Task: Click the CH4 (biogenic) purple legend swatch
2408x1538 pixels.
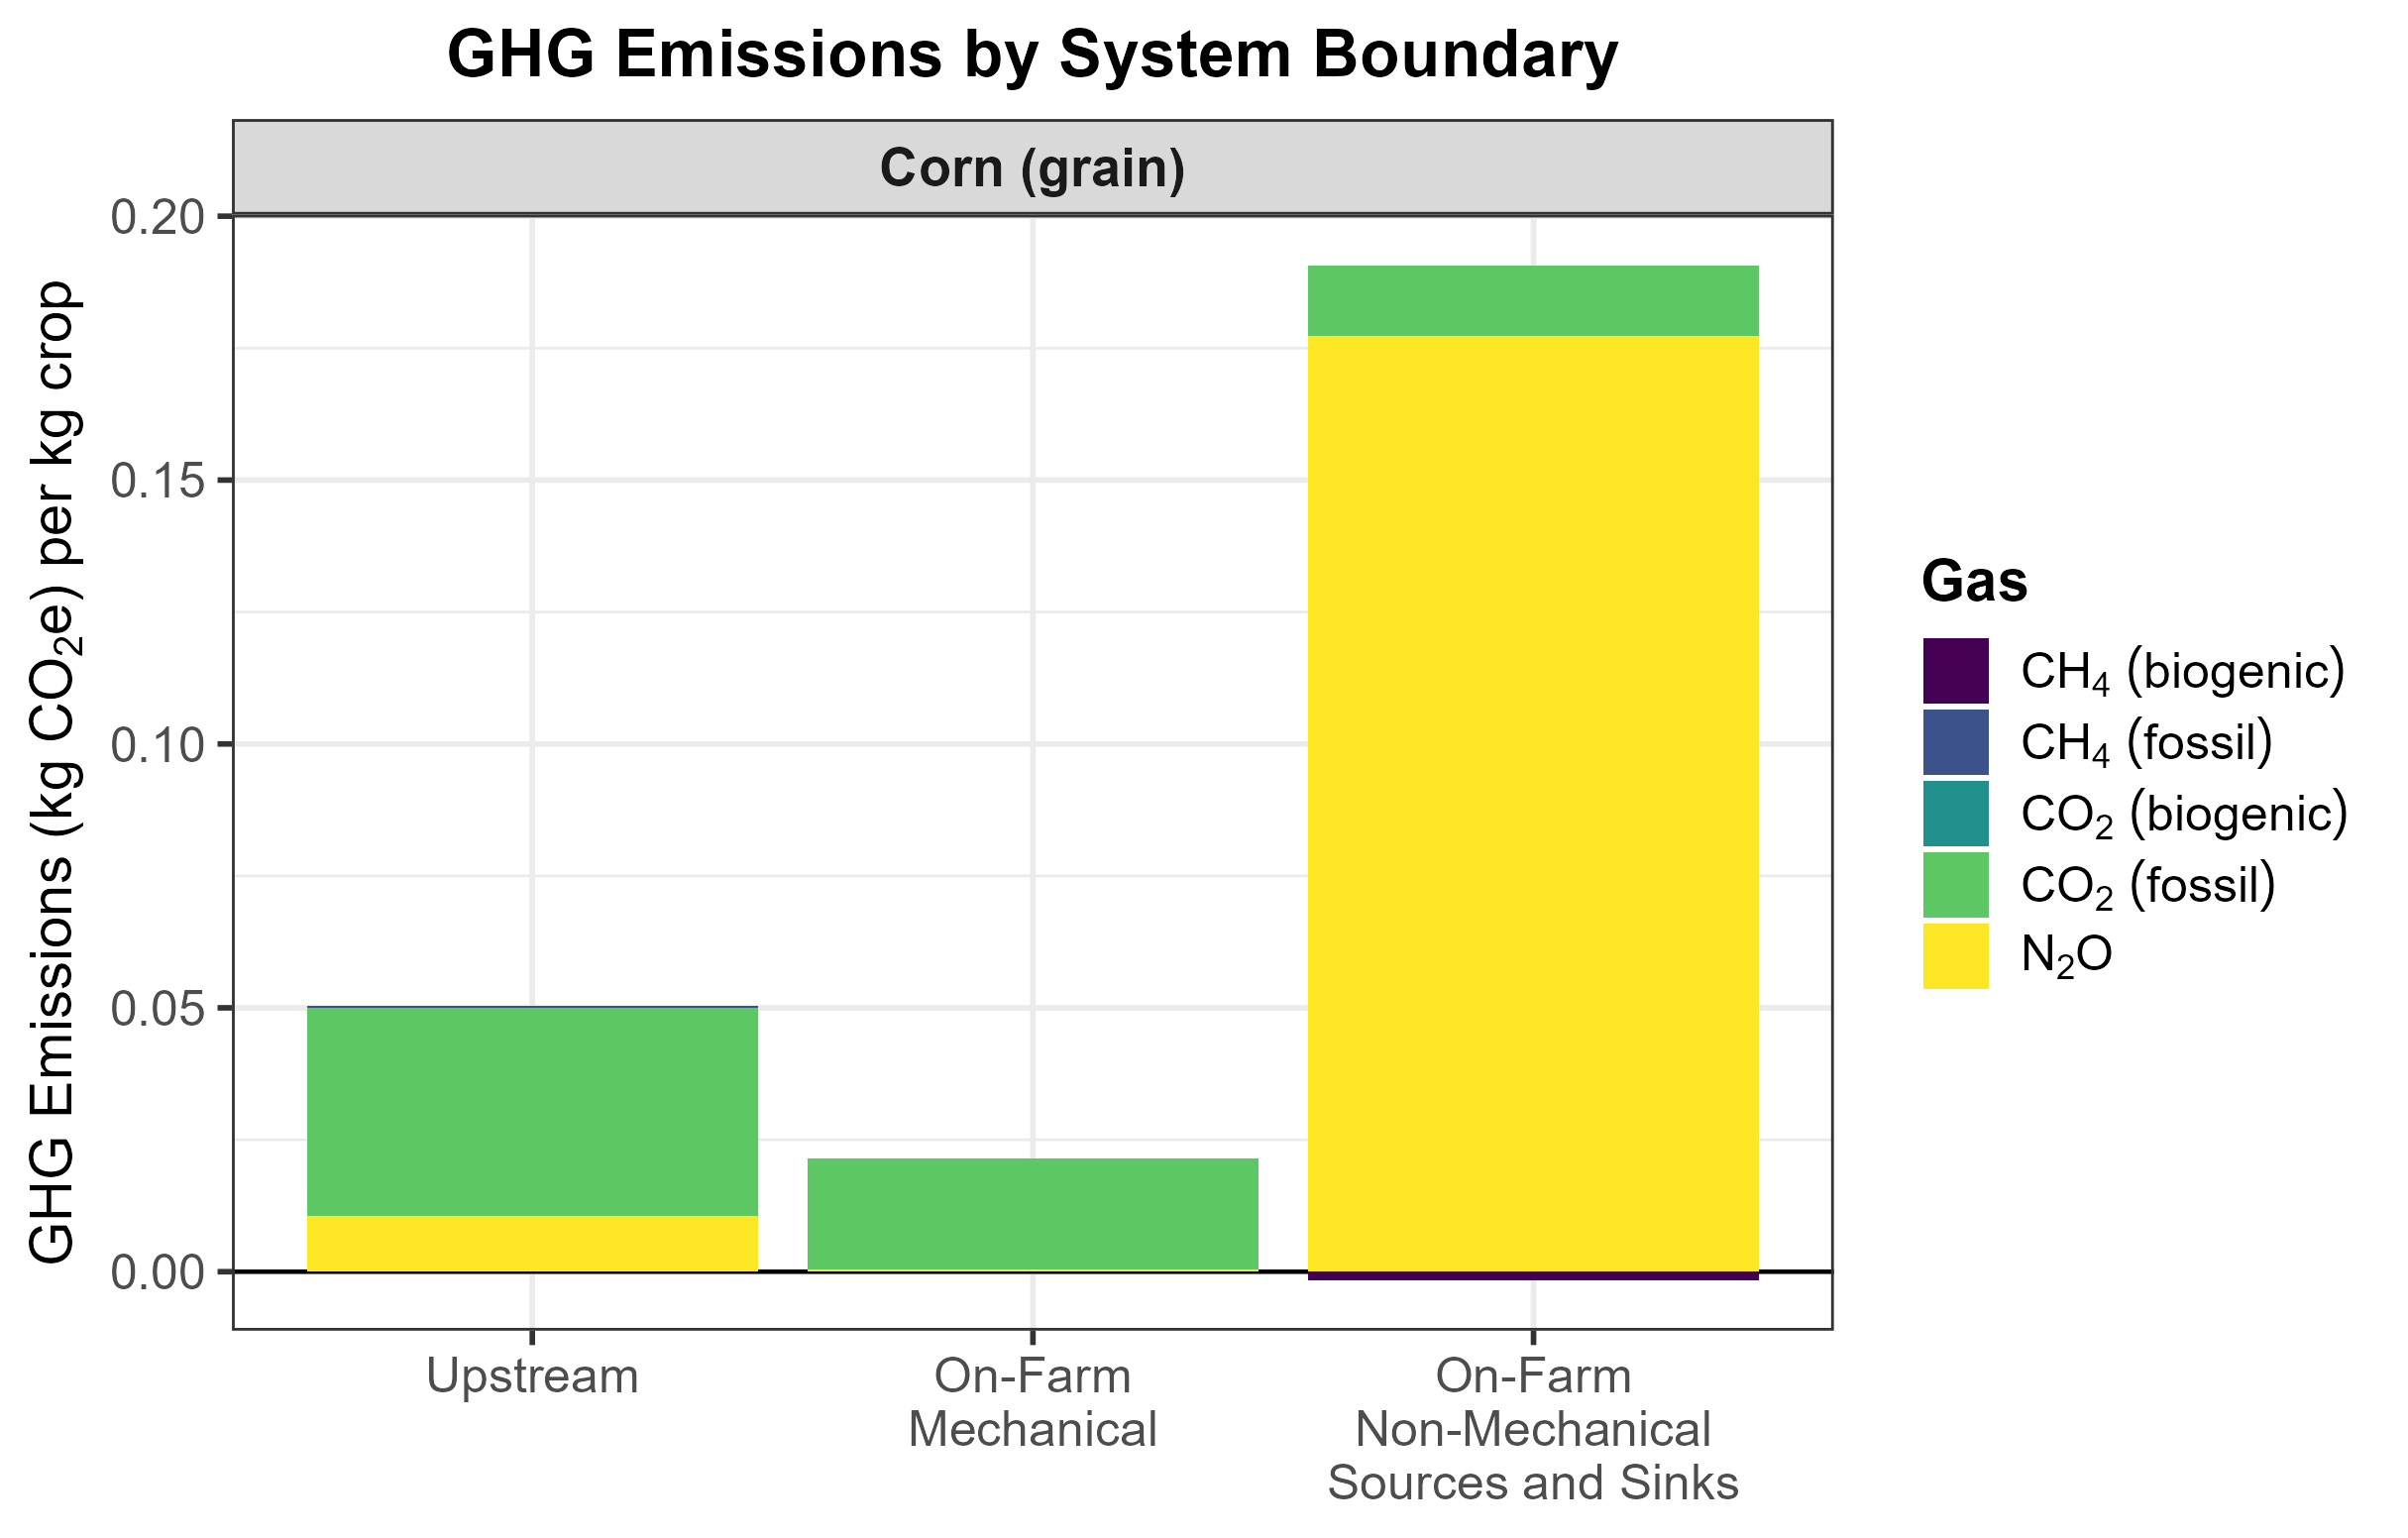Action: point(1955,671)
